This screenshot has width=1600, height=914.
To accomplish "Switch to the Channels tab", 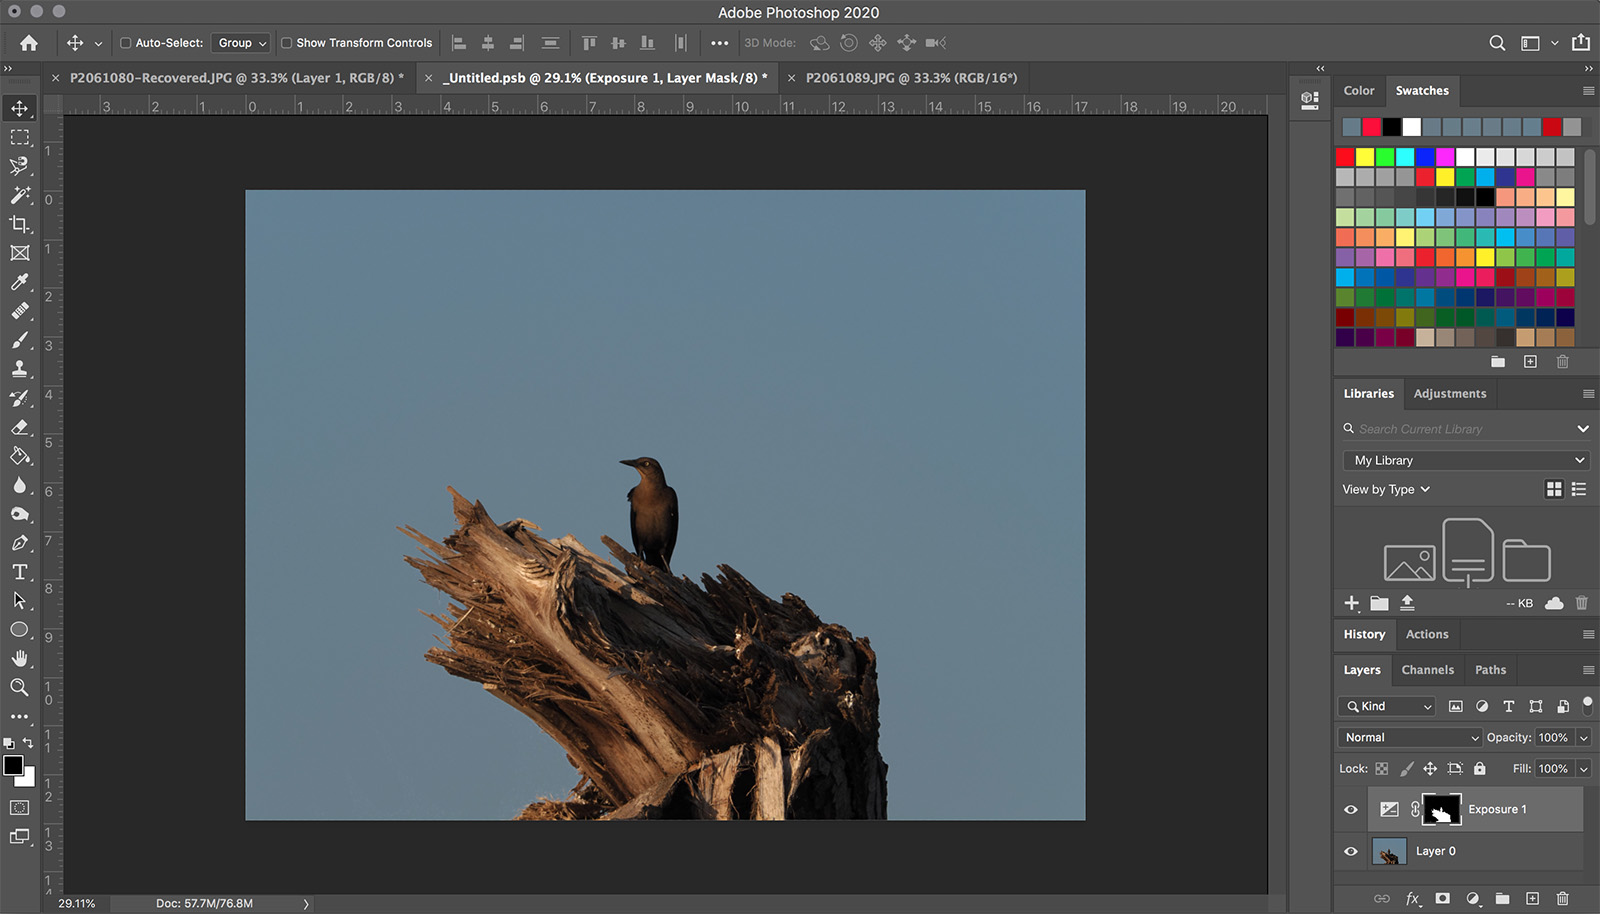I will click(x=1428, y=670).
